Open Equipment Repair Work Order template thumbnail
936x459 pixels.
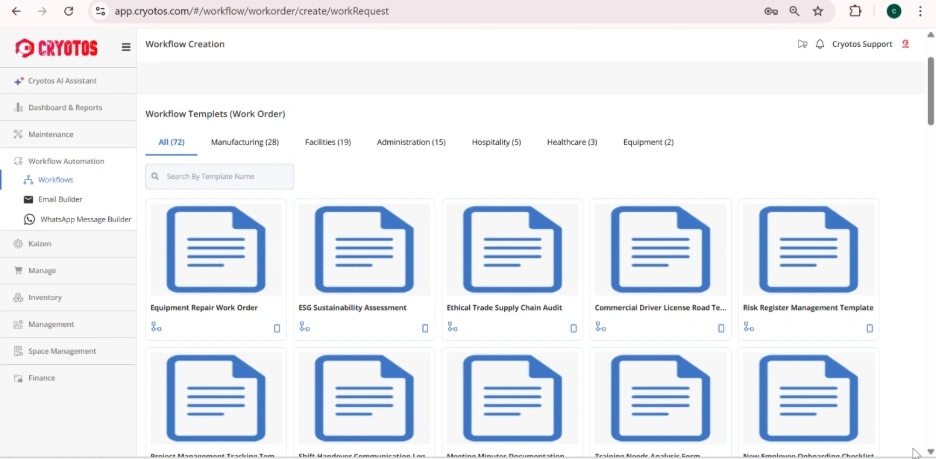(215, 249)
